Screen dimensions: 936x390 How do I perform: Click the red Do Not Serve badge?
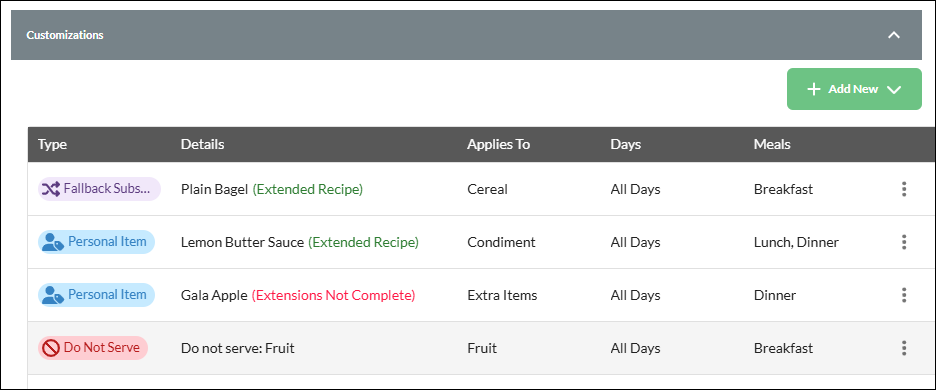(x=93, y=348)
